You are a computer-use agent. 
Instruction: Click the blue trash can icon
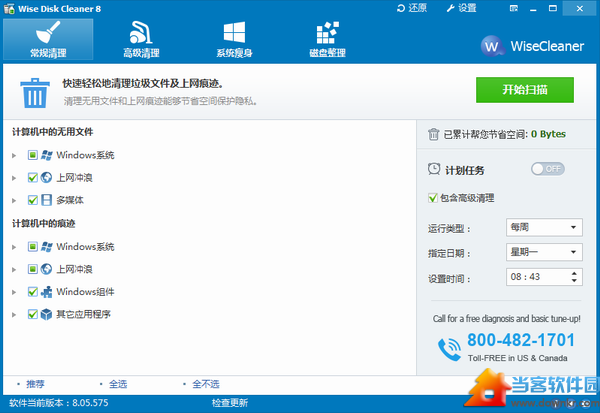(35, 93)
